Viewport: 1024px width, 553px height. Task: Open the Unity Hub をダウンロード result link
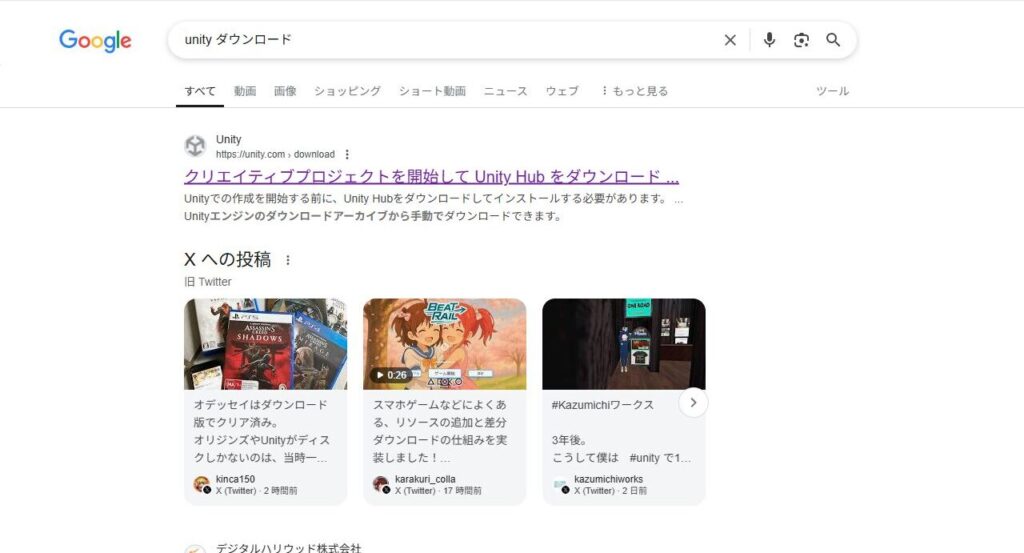coord(432,176)
